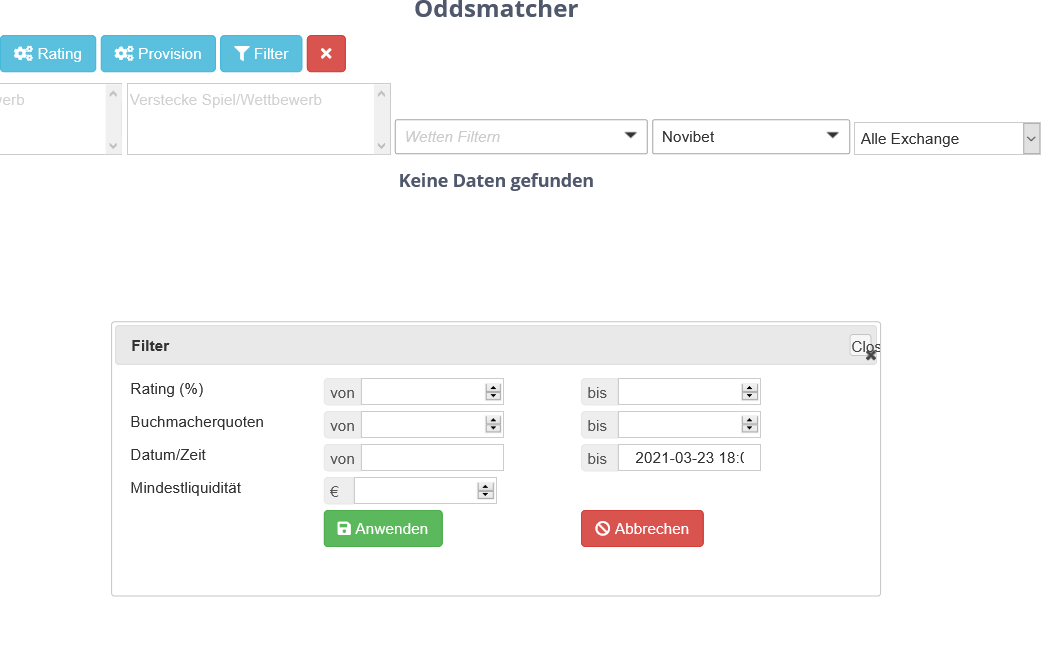This screenshot has height=650, width=1048.
Task: Click the Datum/Zeit bis date field
Action: [689, 458]
